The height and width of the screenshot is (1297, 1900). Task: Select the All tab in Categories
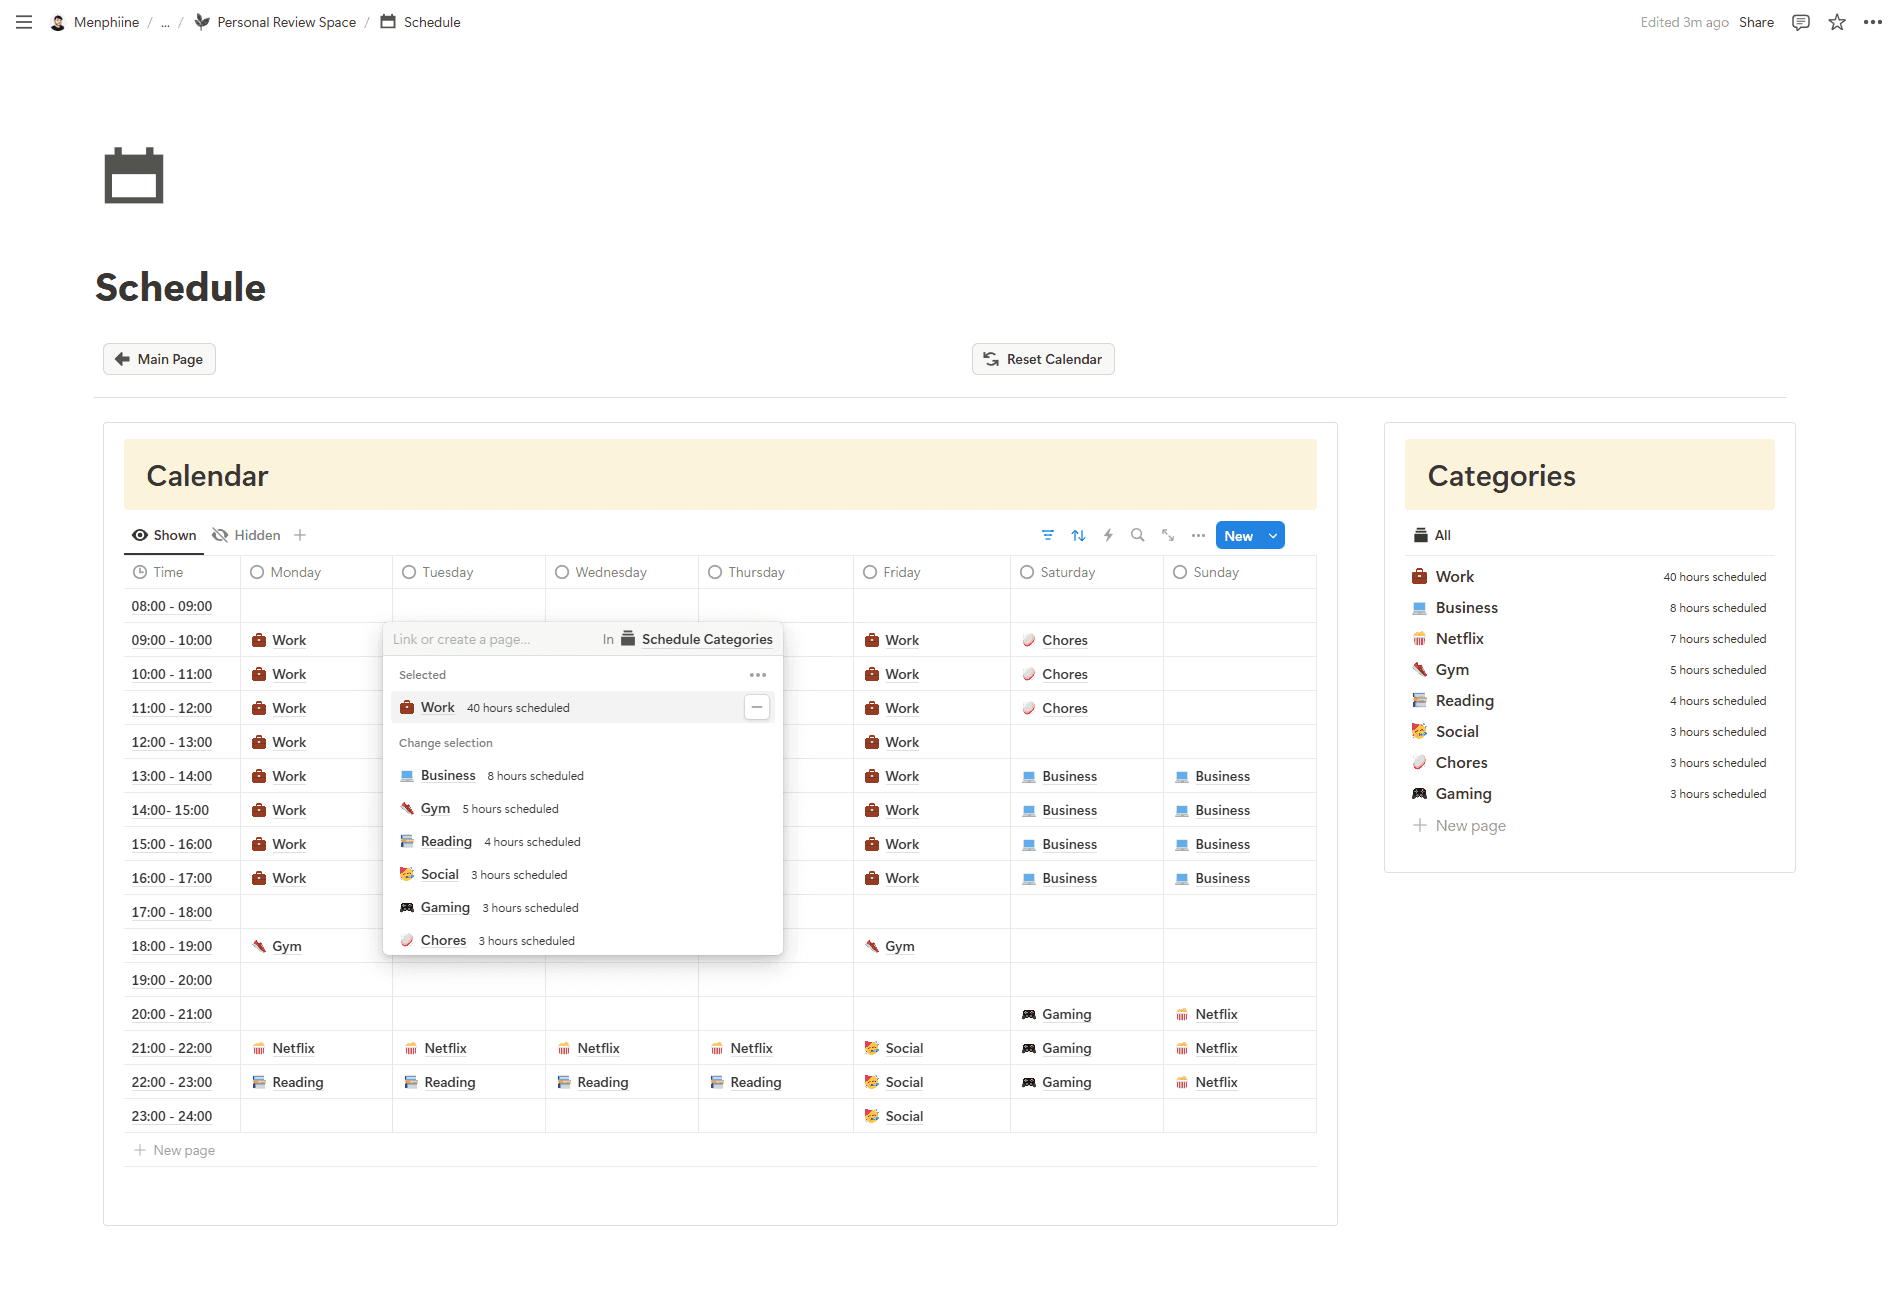[x=1432, y=535]
